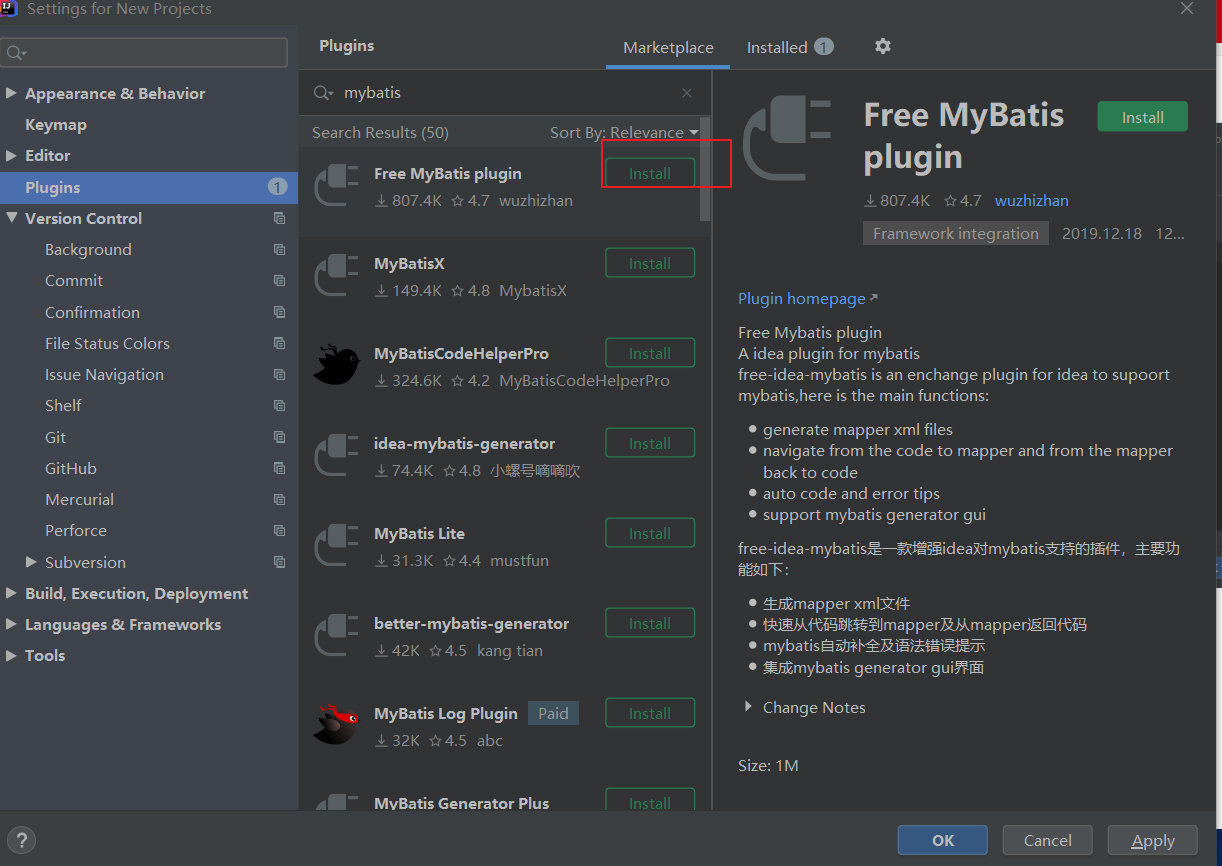Viewport: 1222px width, 866px height.
Task: Click the Cancel button
Action: point(1047,840)
